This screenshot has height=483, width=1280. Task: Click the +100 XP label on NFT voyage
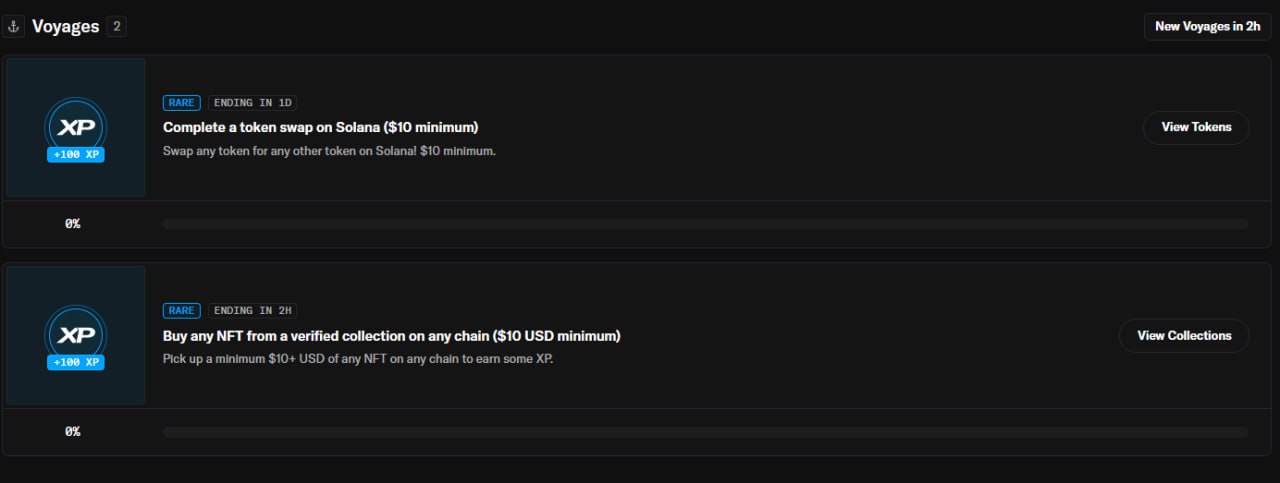(76, 362)
